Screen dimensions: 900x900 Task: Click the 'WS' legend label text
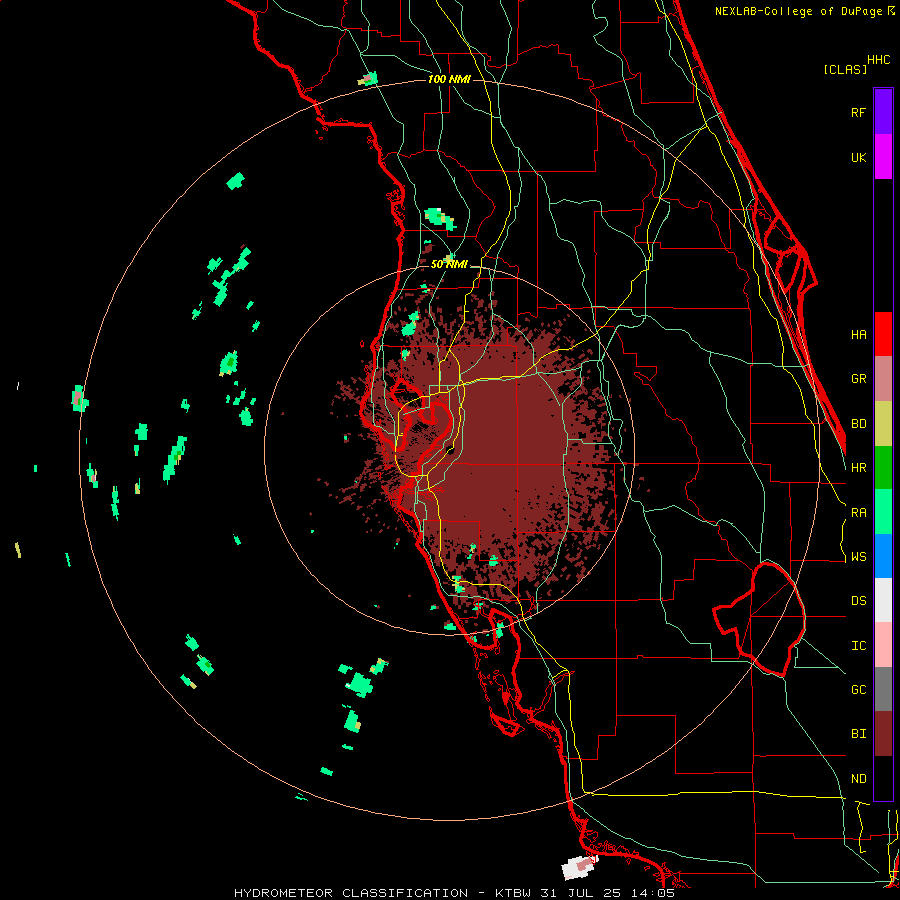[858, 557]
